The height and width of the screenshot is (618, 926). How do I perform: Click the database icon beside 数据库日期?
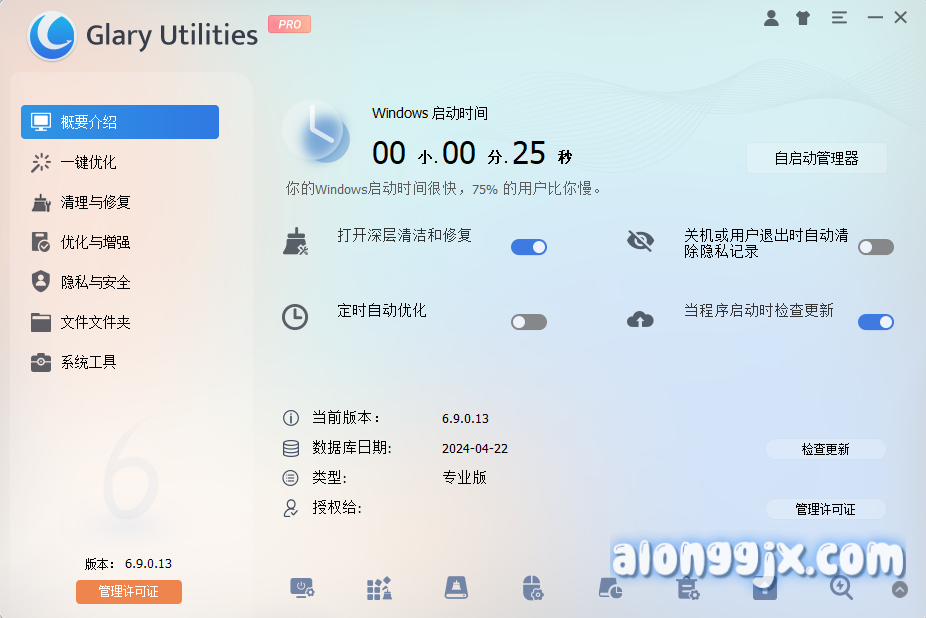click(x=291, y=448)
